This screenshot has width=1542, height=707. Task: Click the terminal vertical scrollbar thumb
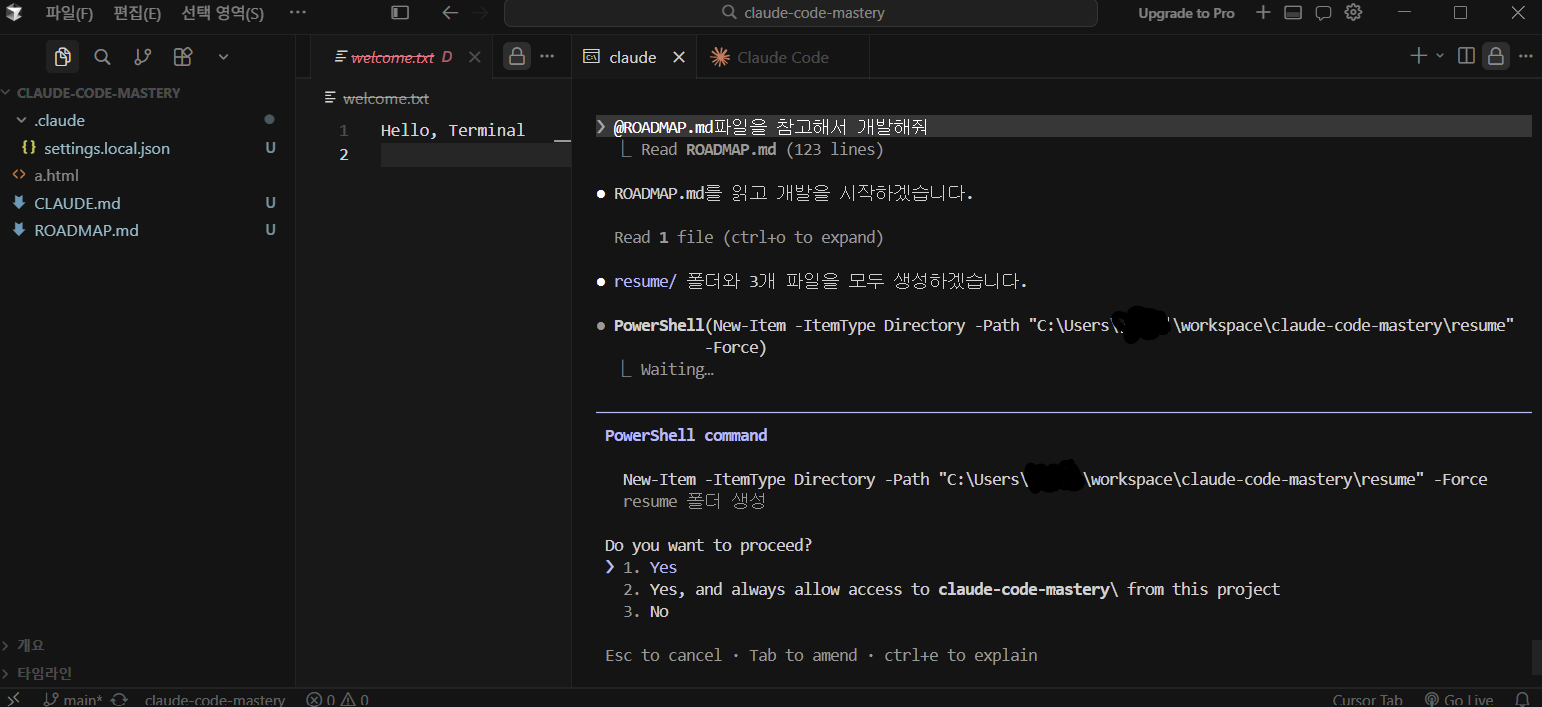point(1536,658)
